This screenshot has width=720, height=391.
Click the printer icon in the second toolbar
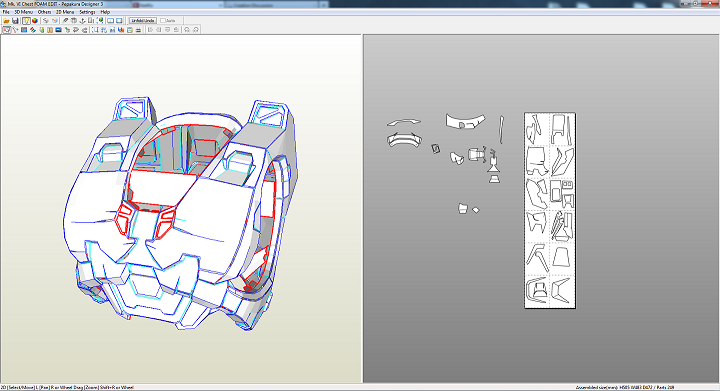click(x=138, y=30)
